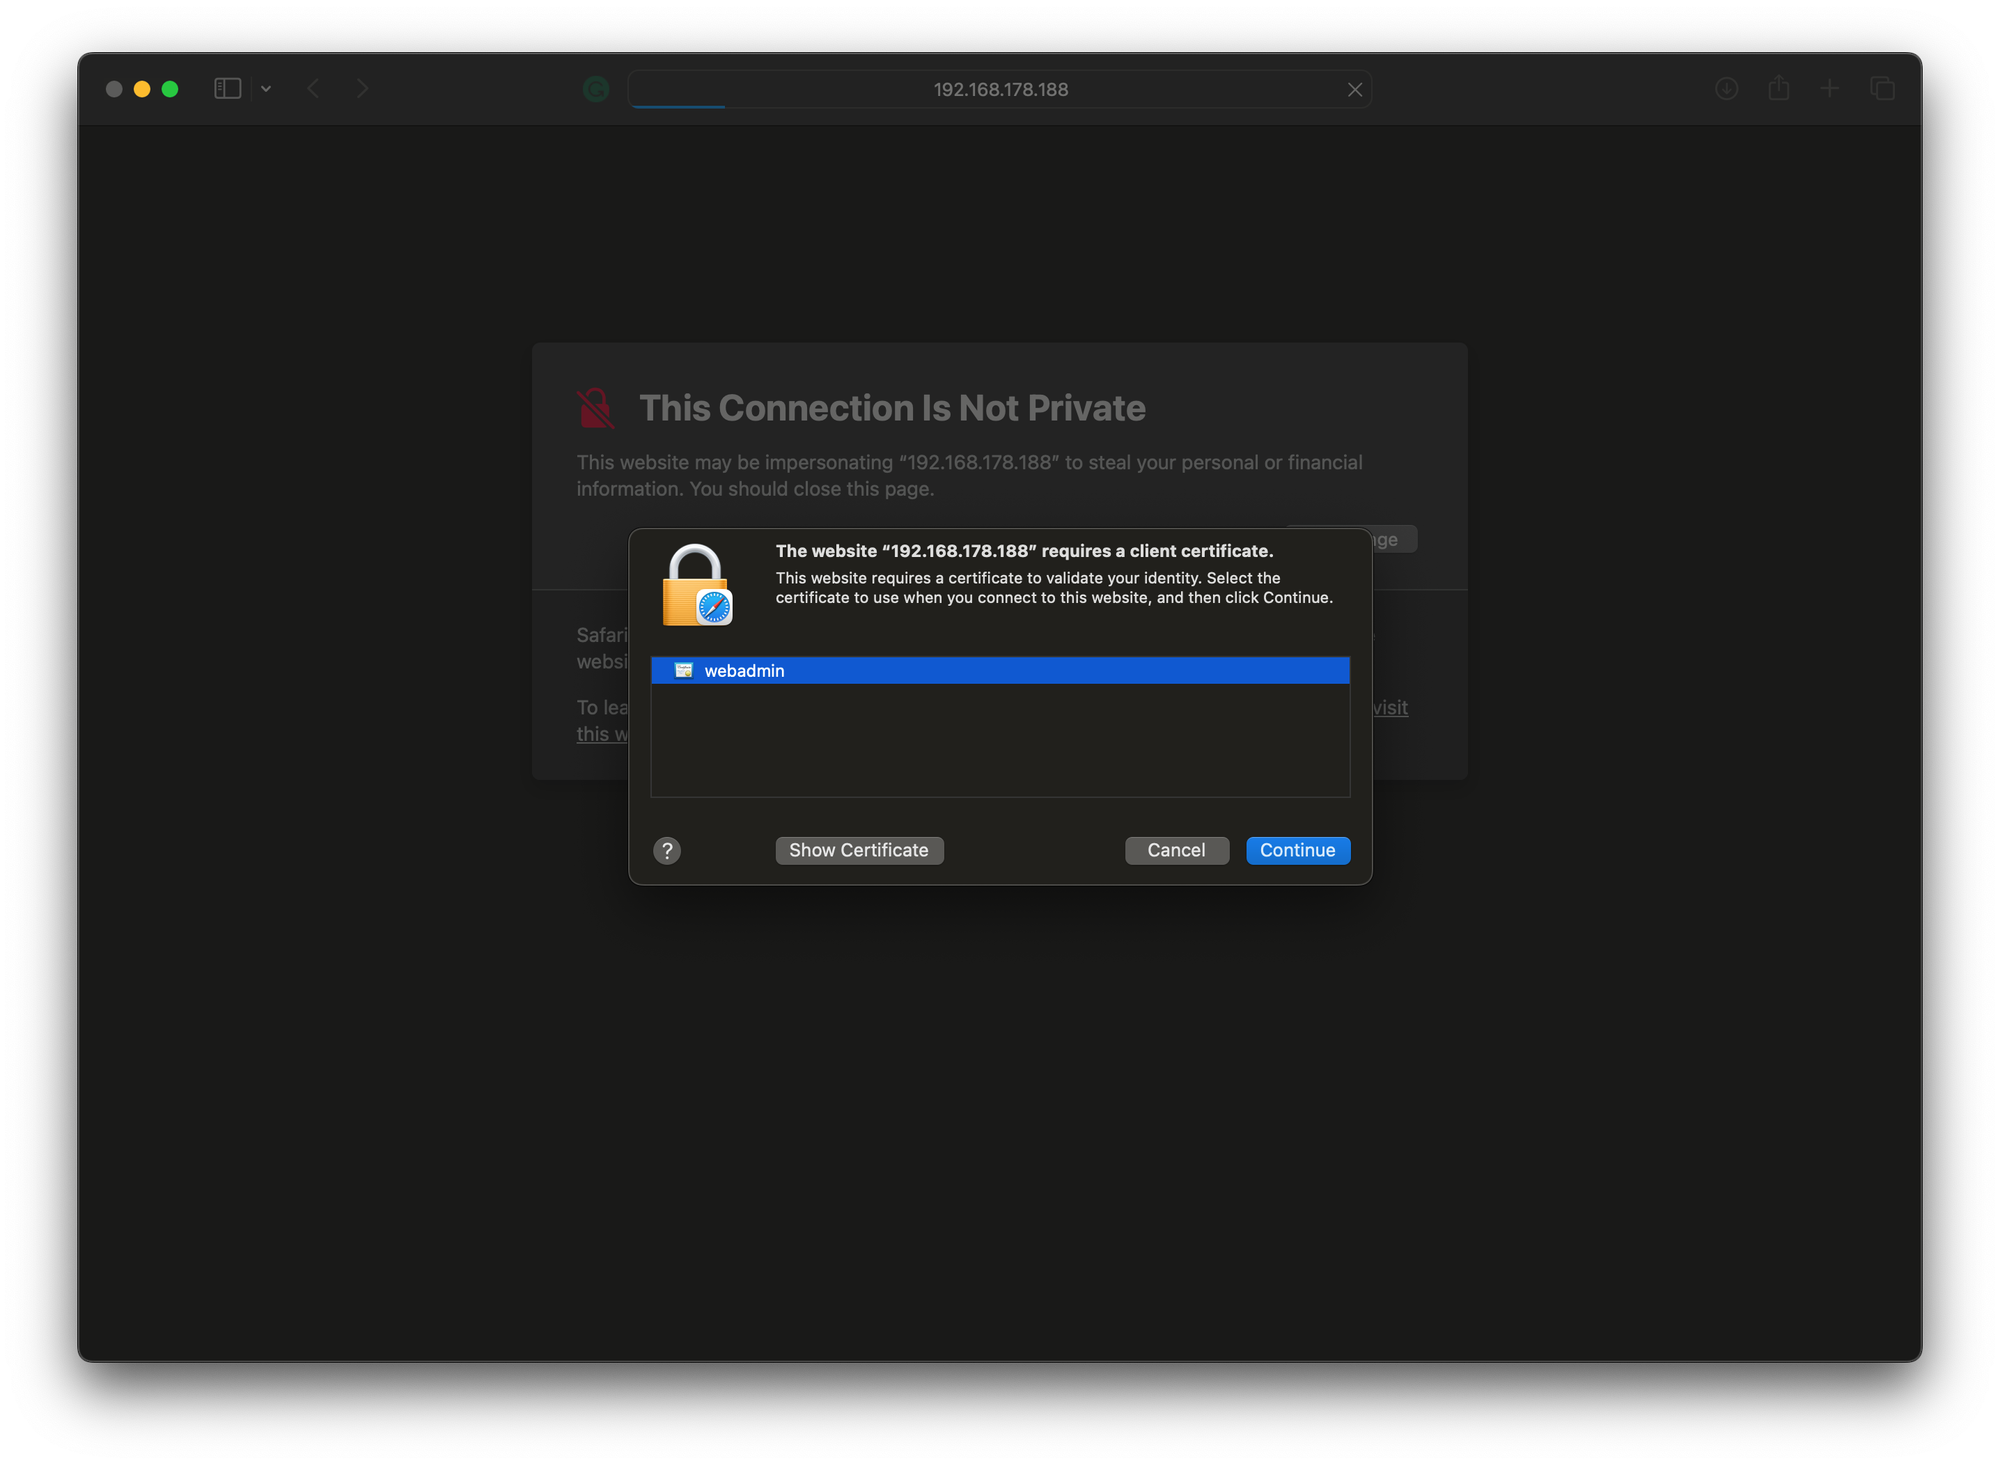Click the Continue button to proceed
Image resolution: width=2000 pixels, height=1465 pixels.
point(1297,850)
